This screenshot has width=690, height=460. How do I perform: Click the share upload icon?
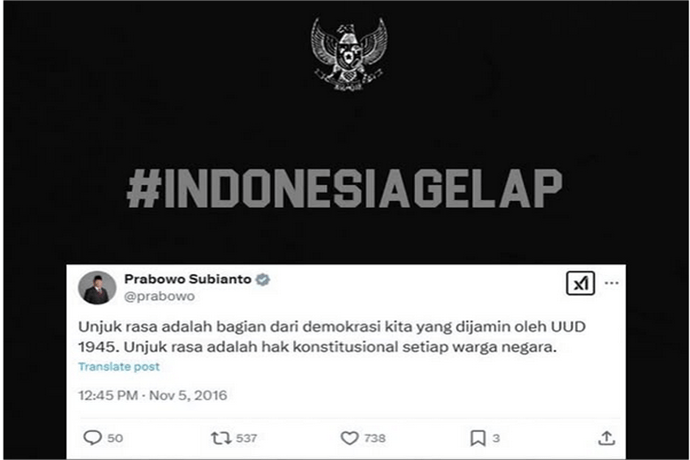click(606, 438)
